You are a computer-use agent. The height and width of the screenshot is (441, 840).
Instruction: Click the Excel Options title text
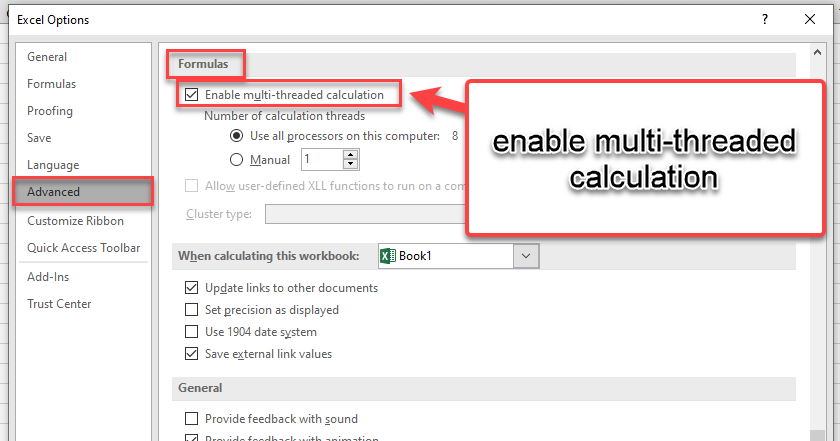tap(53, 20)
